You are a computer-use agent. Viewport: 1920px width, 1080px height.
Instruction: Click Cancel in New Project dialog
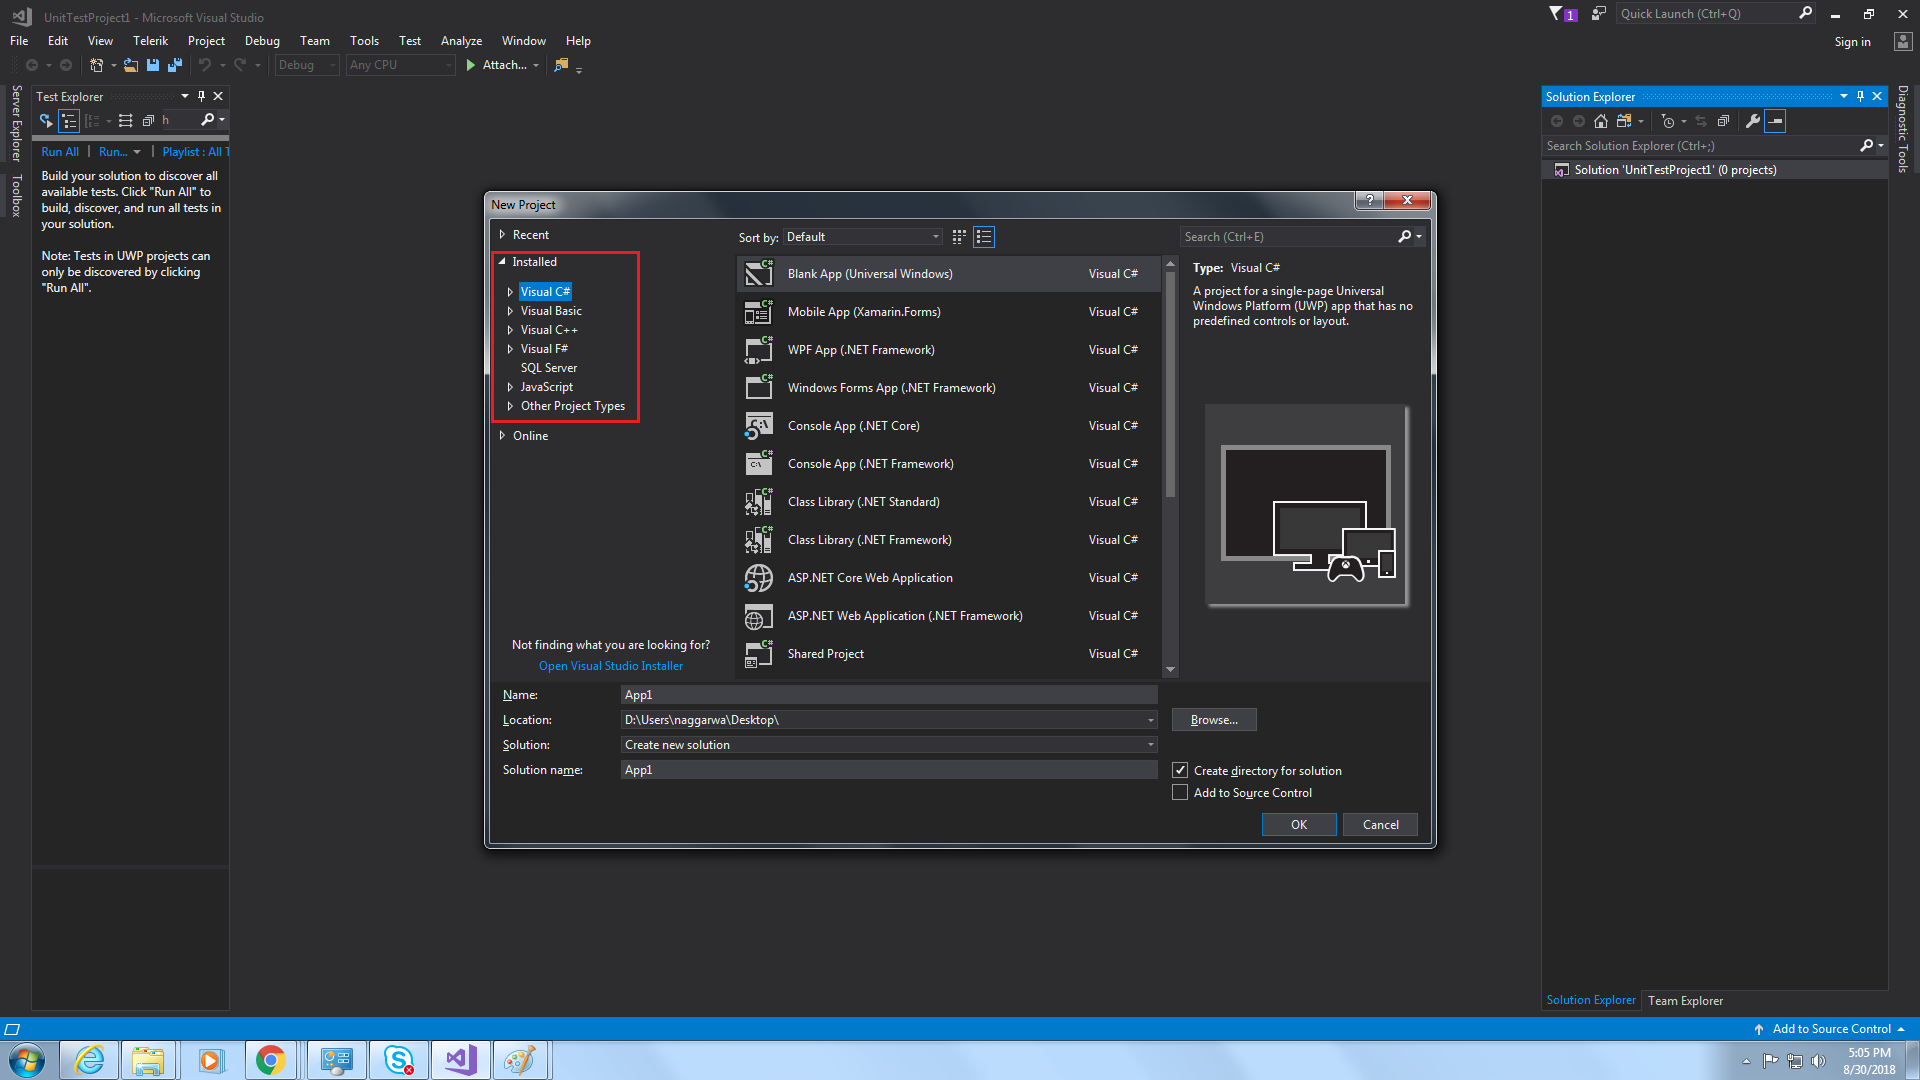click(x=1381, y=825)
